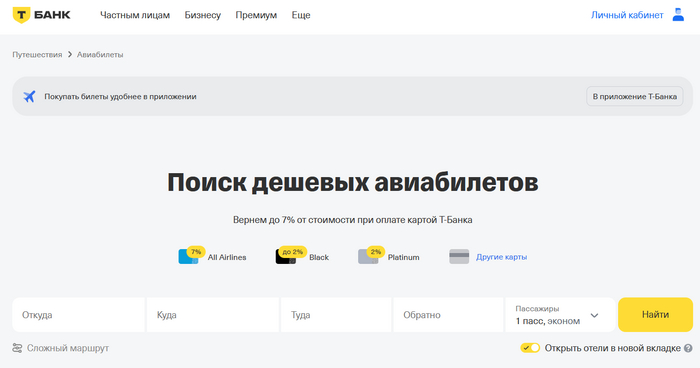
Task: Click the breadcrumb chevron separator
Action: pos(70,54)
